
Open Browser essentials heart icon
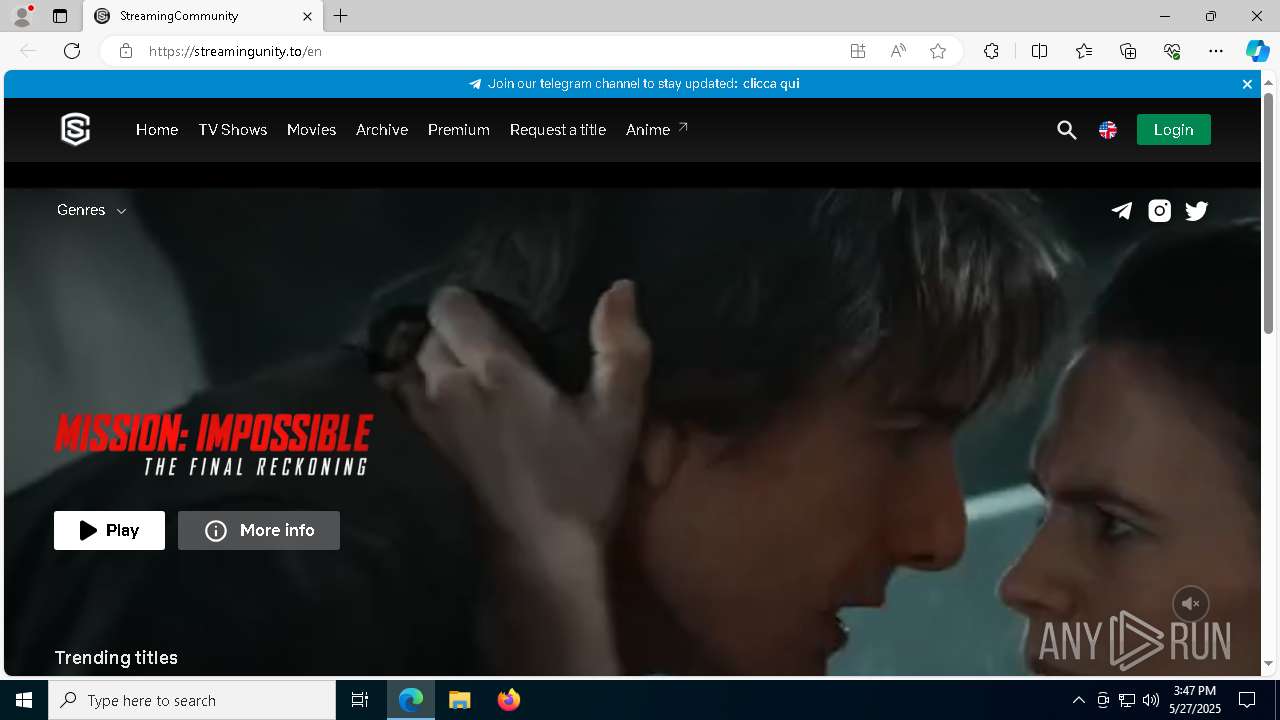pyautogui.click(x=1172, y=51)
